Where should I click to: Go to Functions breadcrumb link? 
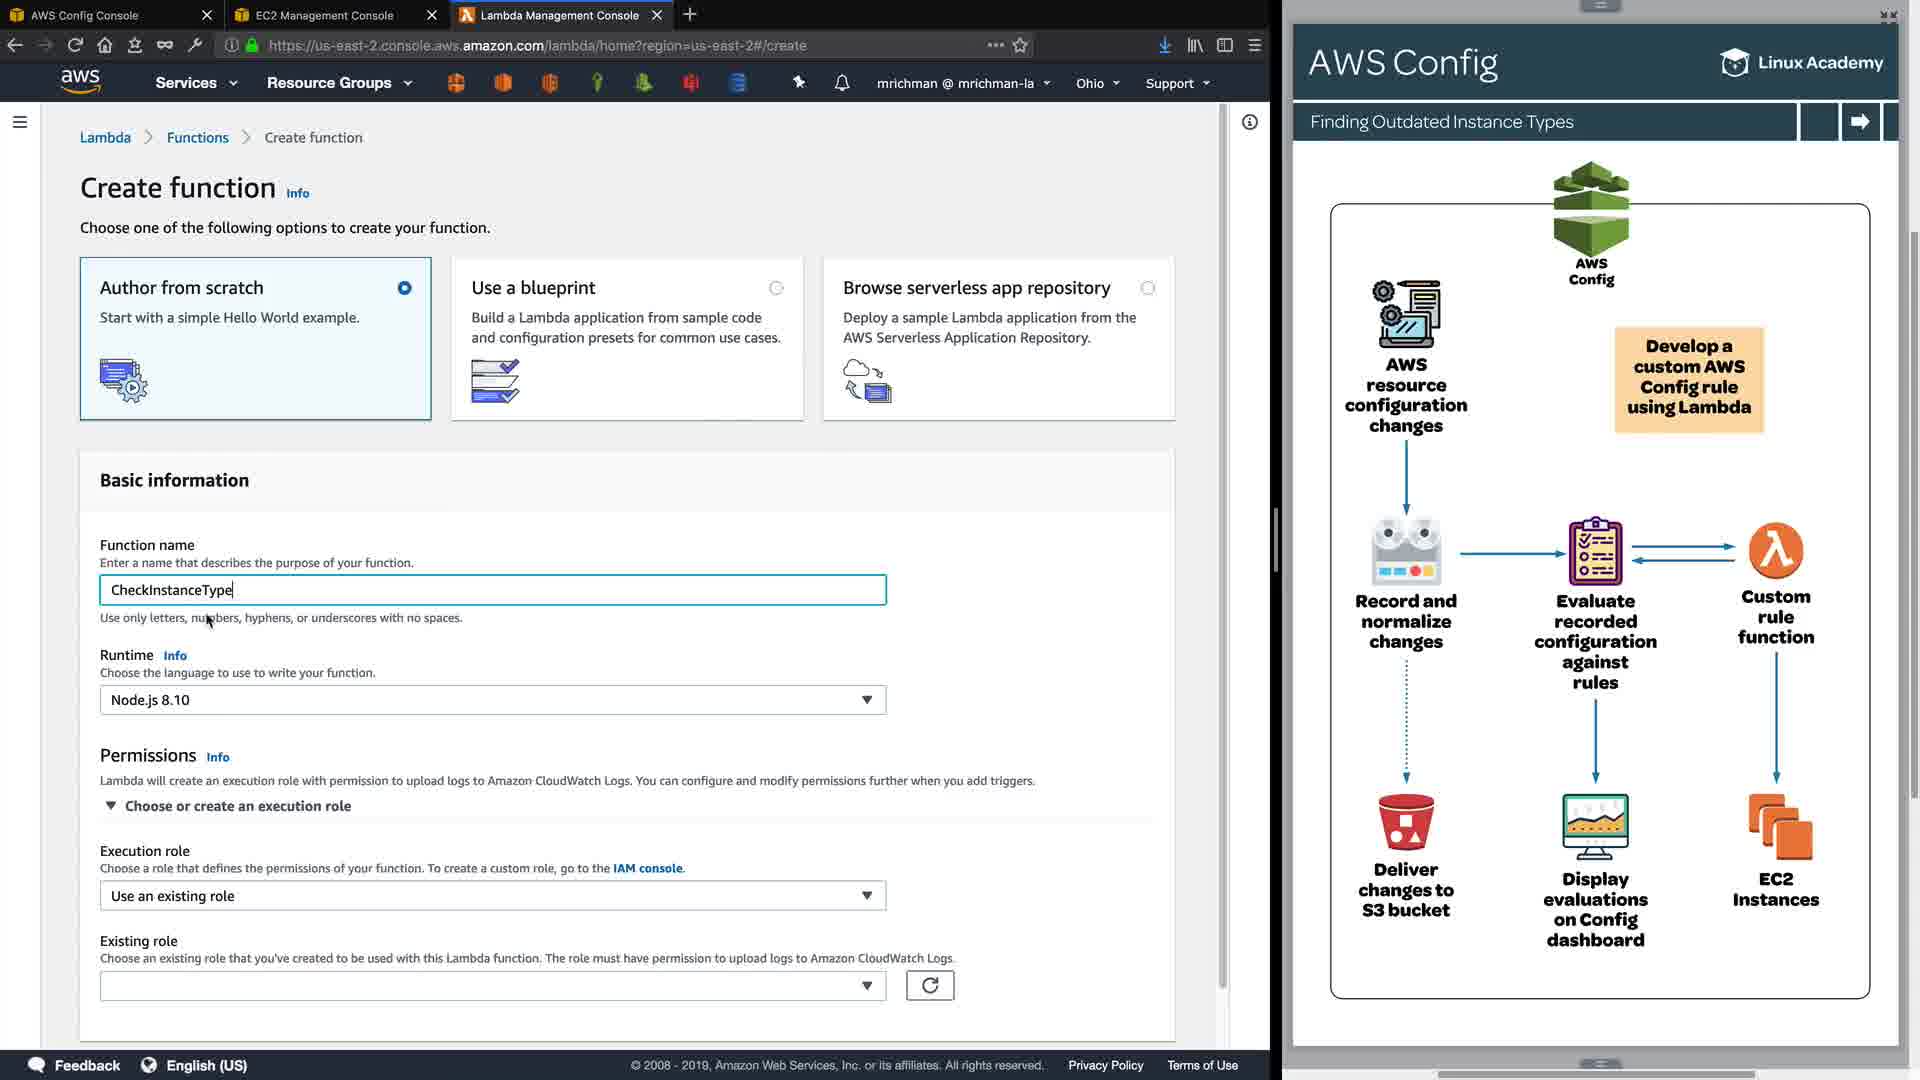[197, 138]
